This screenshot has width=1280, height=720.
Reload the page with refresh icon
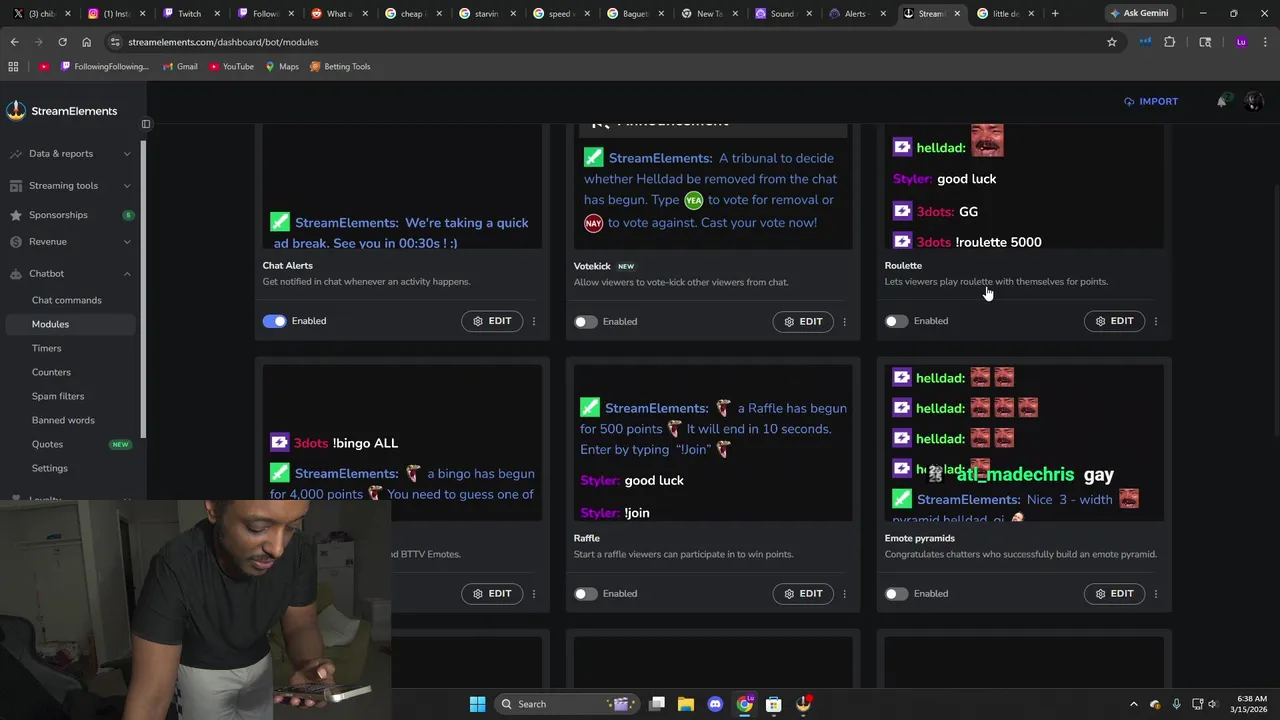(62, 42)
